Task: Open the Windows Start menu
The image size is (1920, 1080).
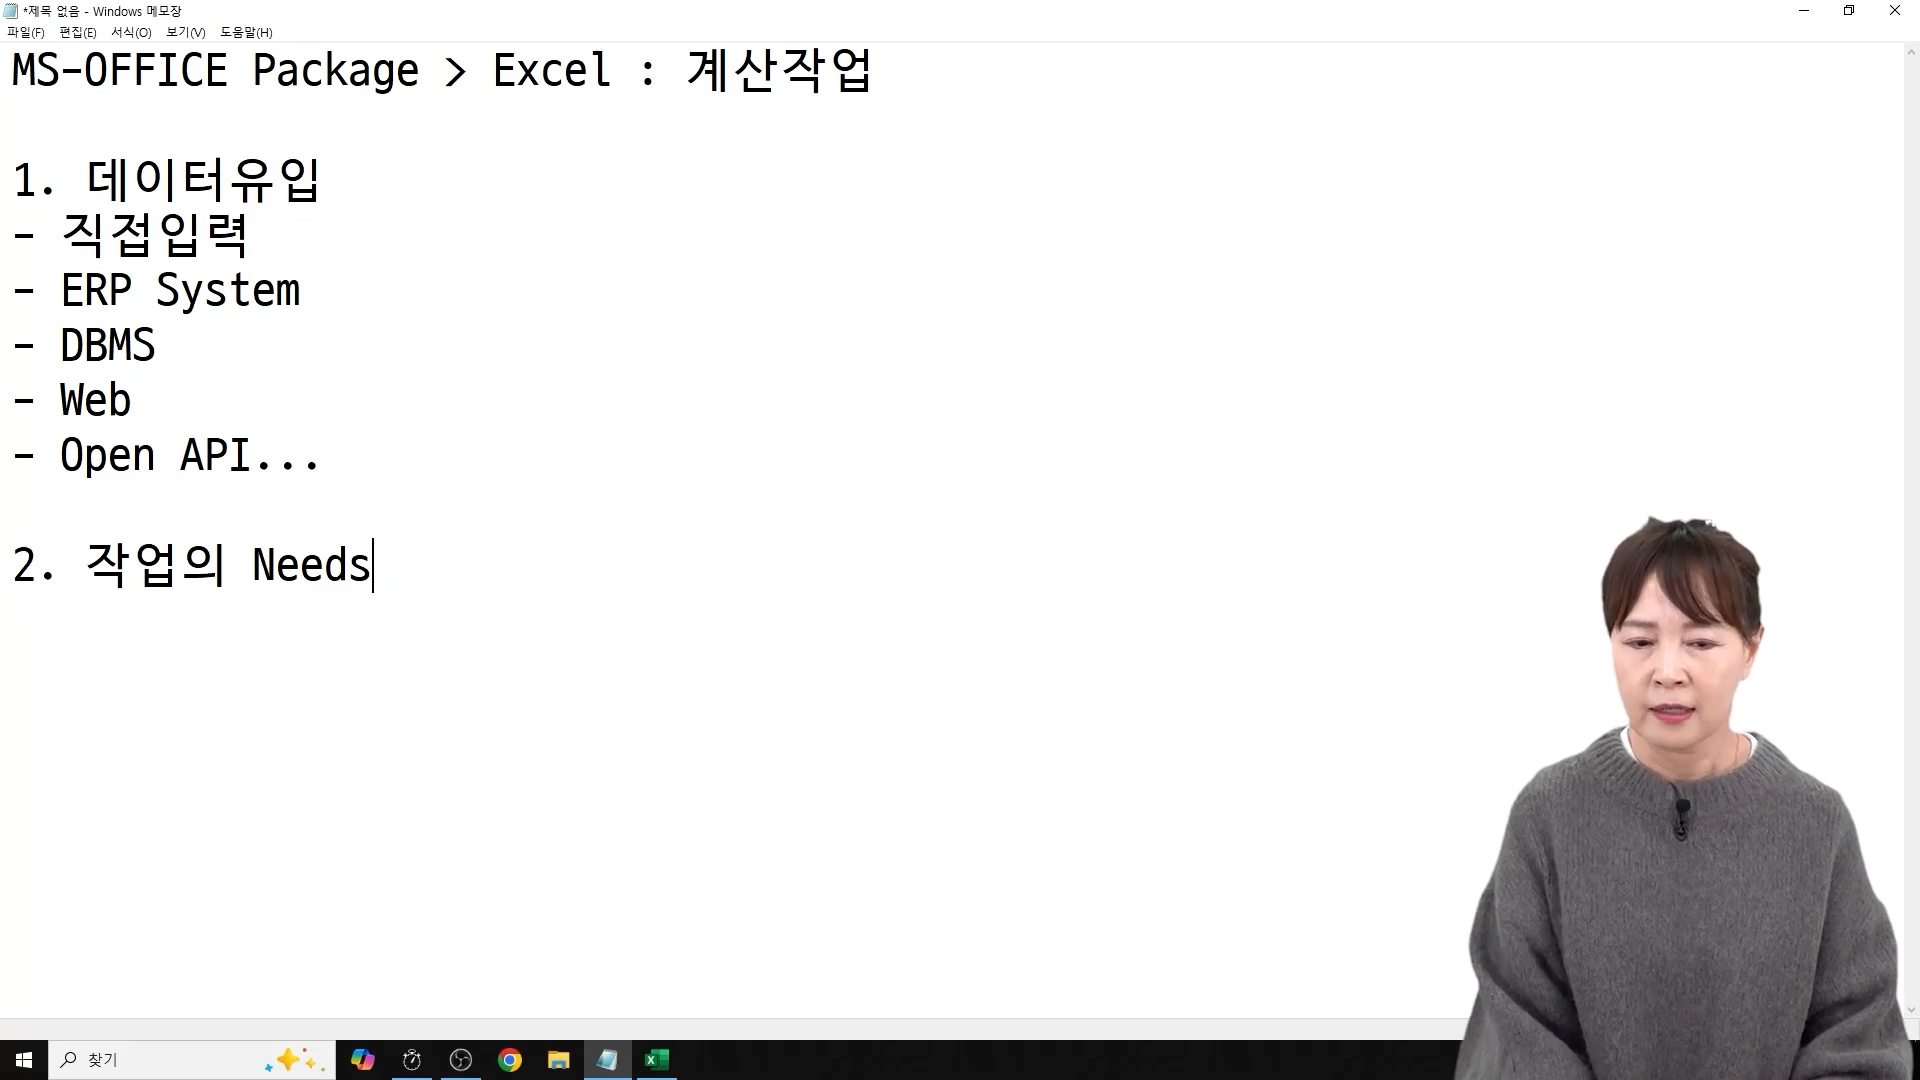Action: click(x=23, y=1059)
